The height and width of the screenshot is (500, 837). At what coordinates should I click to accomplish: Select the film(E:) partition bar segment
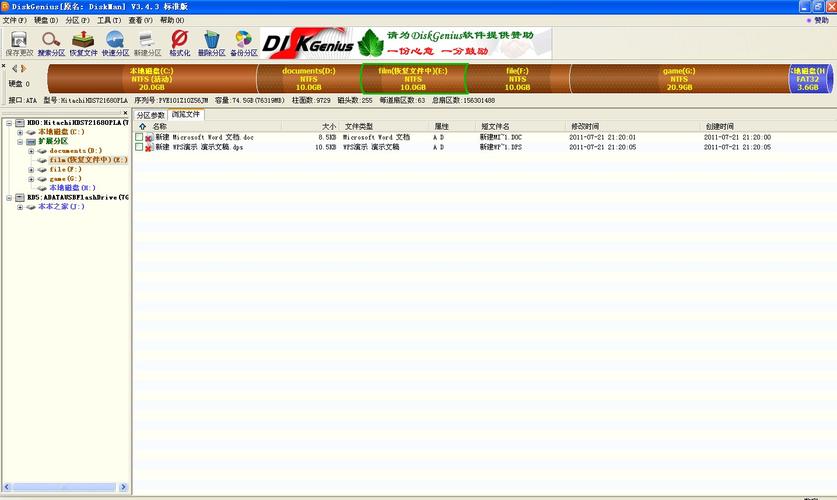[413, 79]
